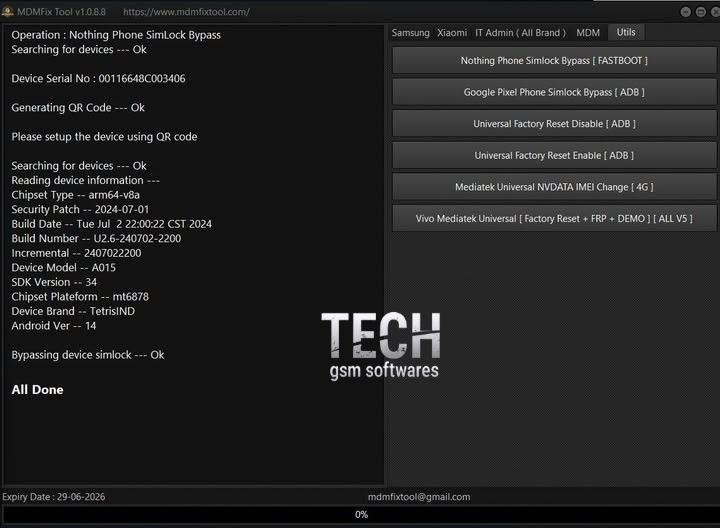The height and width of the screenshot is (528, 720).
Task: Click the Device Serial No log line
Action: pyautogui.click(x=98, y=79)
